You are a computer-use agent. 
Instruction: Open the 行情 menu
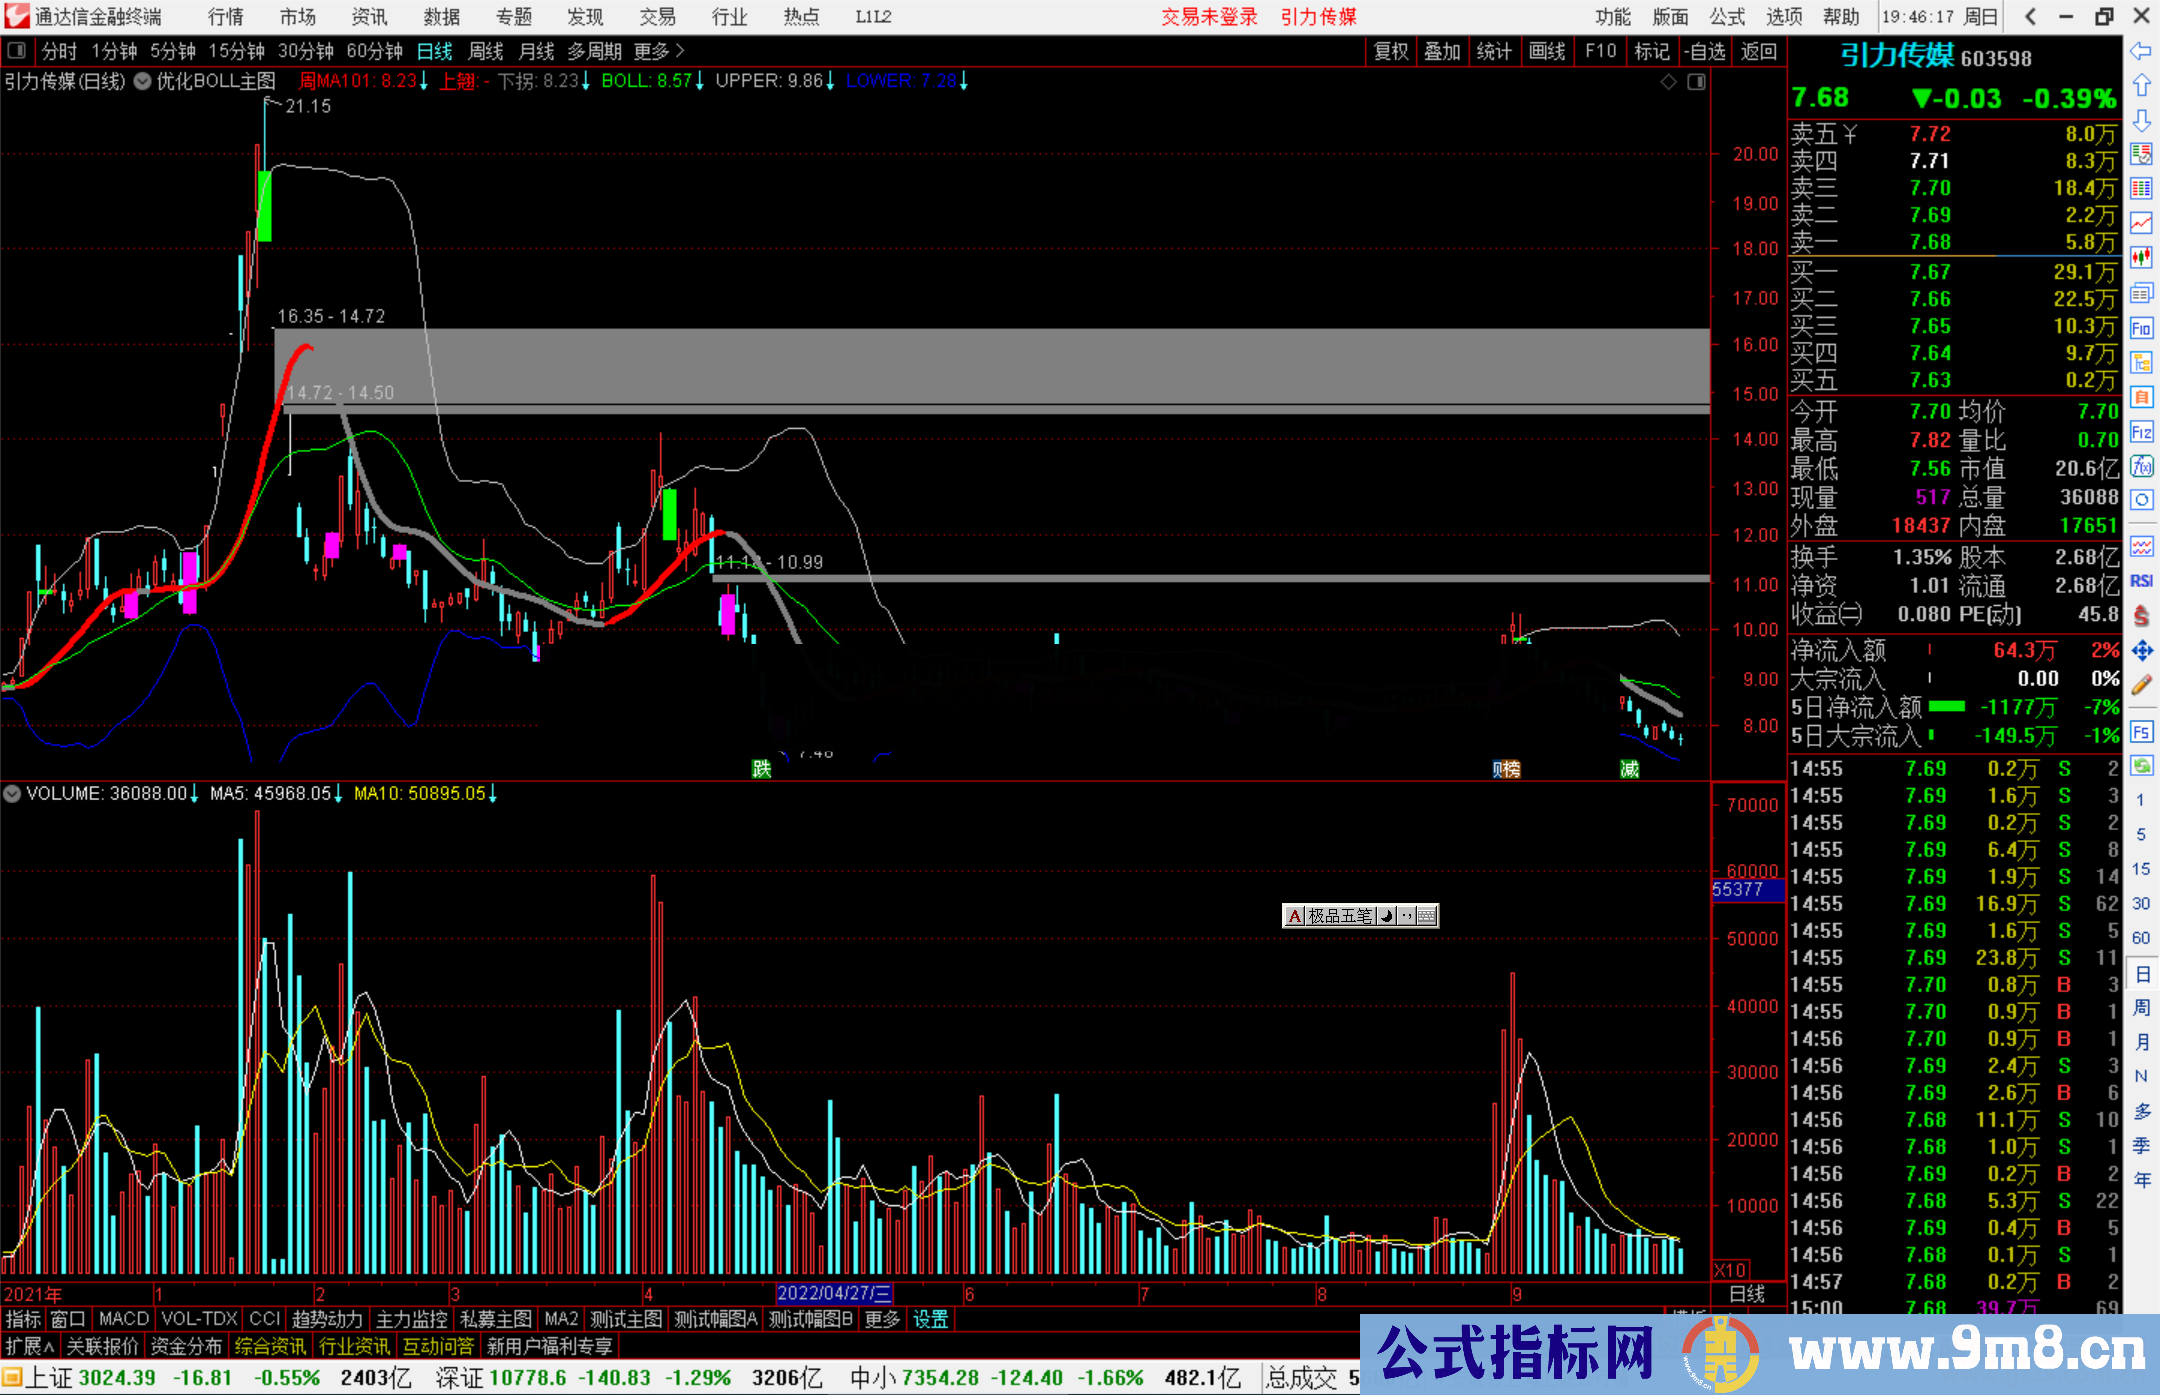click(226, 17)
